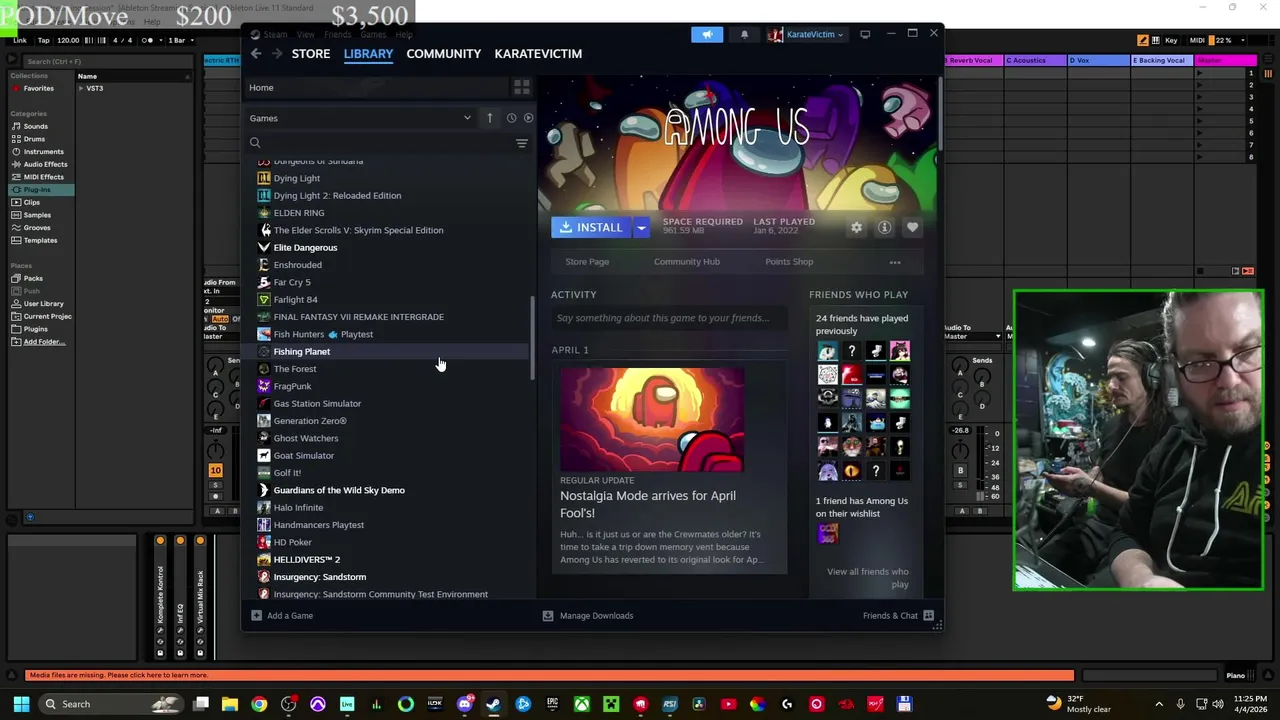This screenshot has width=1280, height=720.
Task: Show ready-to-play filter icon
Action: tap(528, 118)
